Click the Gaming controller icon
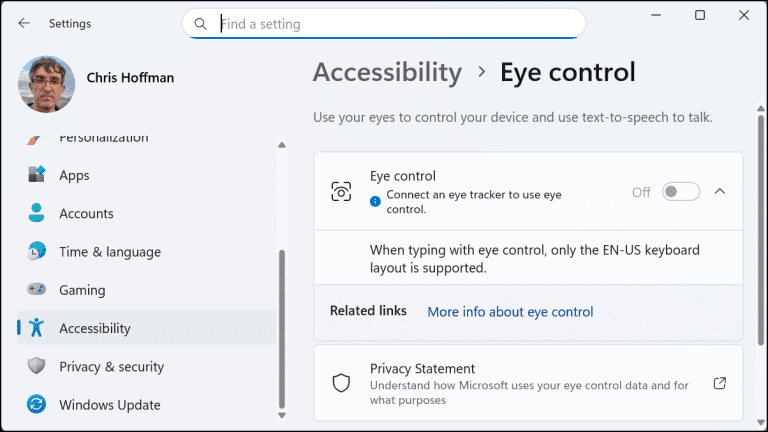768x432 pixels. [37, 290]
